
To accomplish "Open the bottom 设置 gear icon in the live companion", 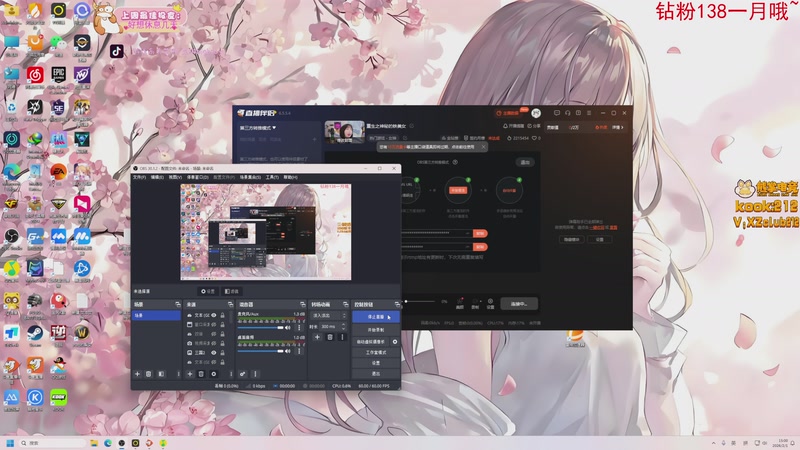I will click(x=490, y=304).
